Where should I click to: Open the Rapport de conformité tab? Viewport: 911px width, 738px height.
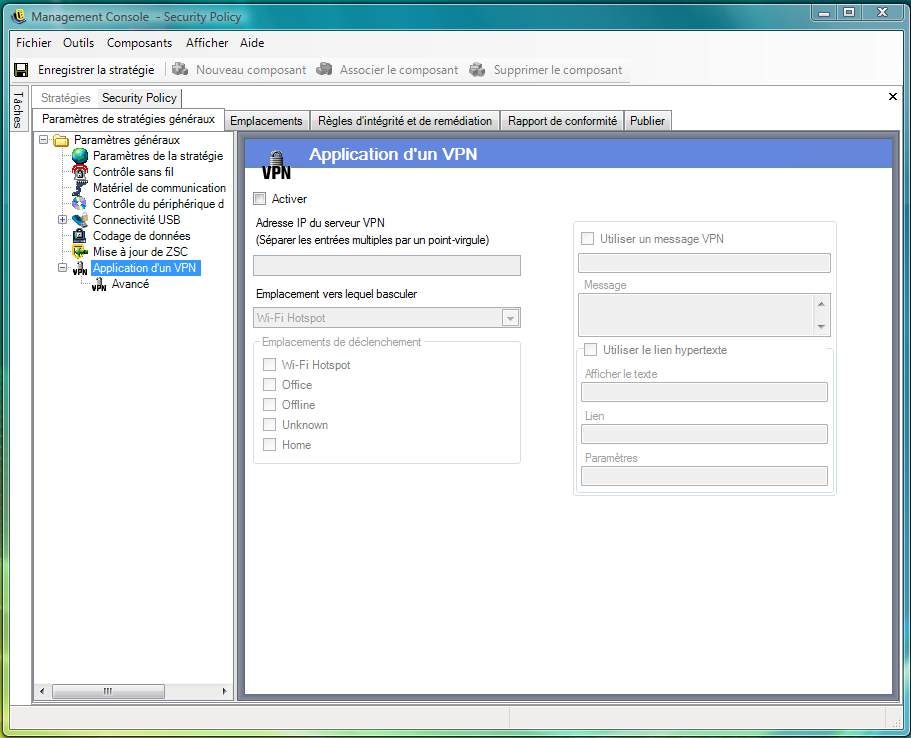click(x=562, y=121)
